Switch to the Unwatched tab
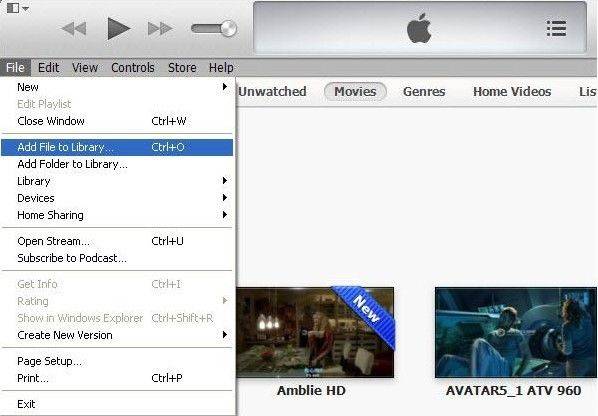Viewport: 598px width, 416px height. pos(272,92)
